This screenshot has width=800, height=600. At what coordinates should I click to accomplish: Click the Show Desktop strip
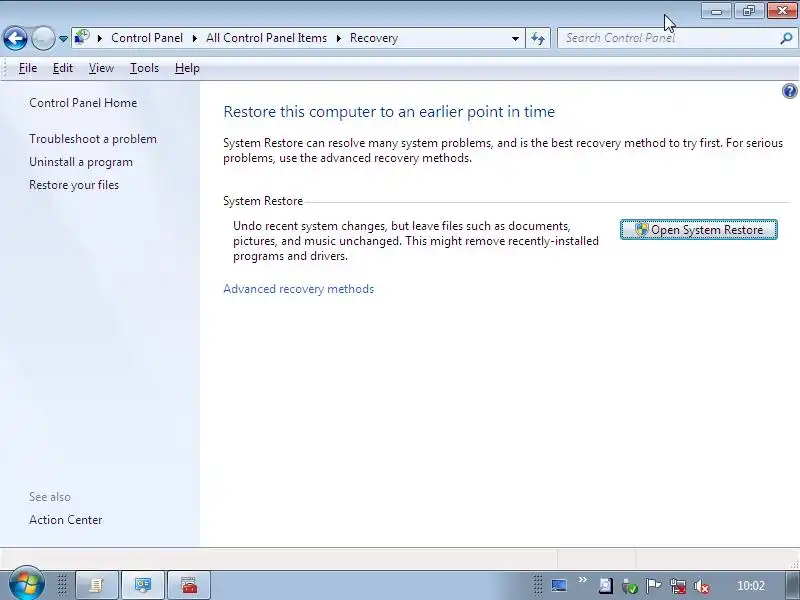791,585
